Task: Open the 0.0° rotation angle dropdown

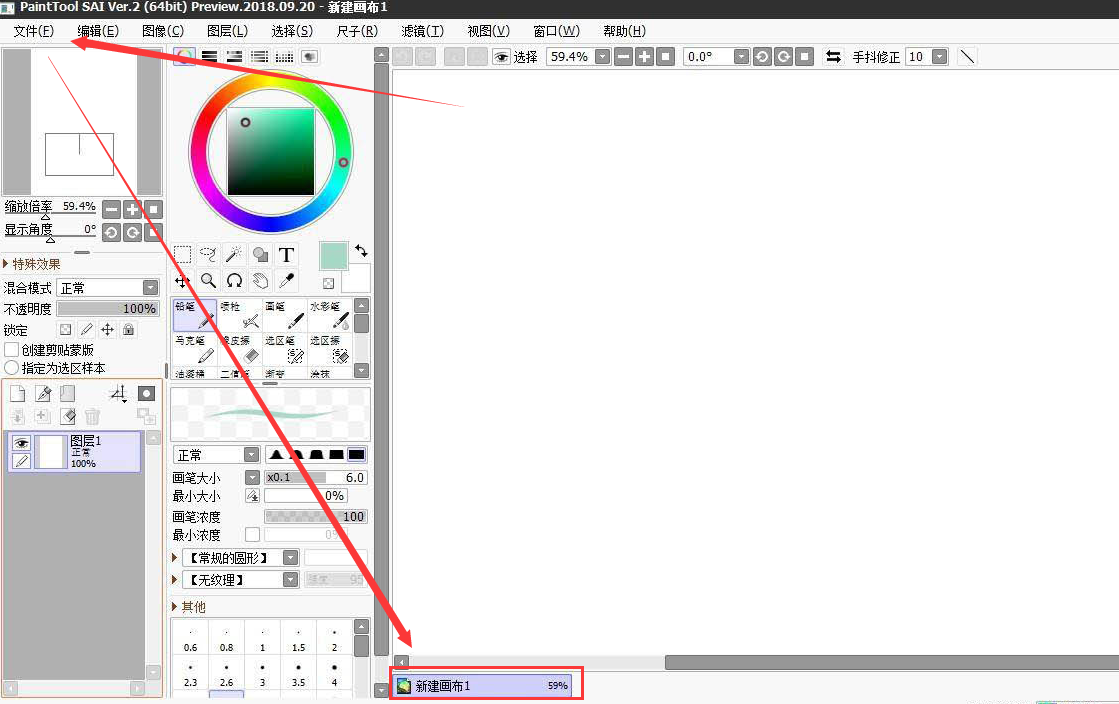Action: point(741,56)
